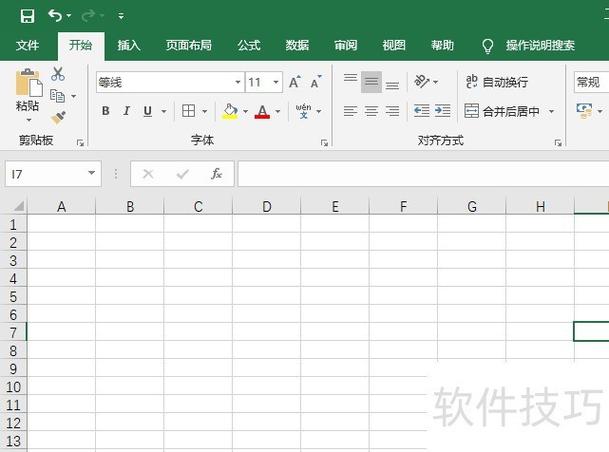Click the Redo arrow icon

pos(89,16)
